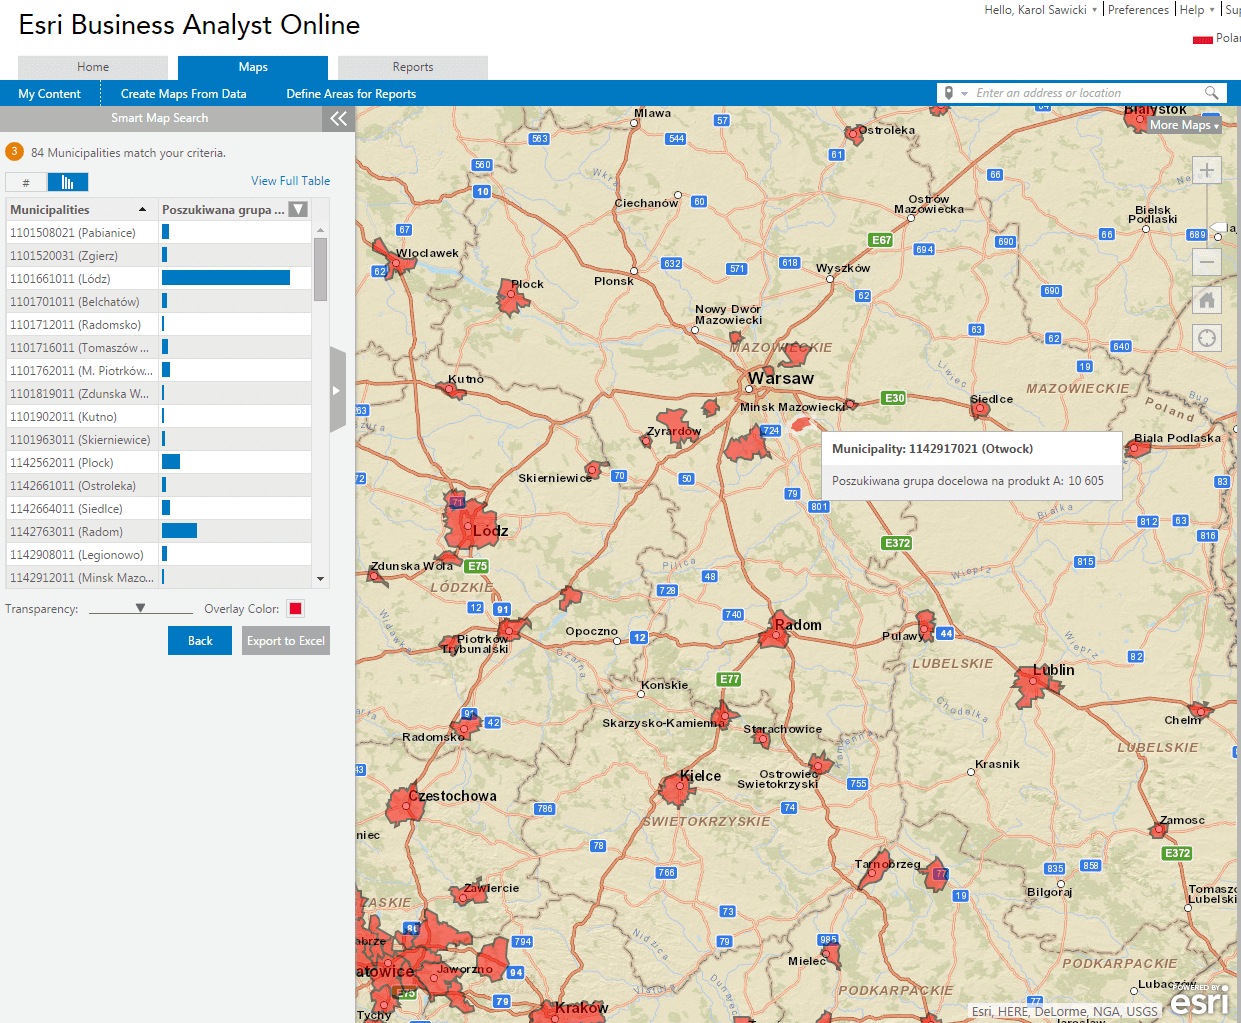Zoom in on the map
This screenshot has width=1241, height=1023.
point(1207,170)
